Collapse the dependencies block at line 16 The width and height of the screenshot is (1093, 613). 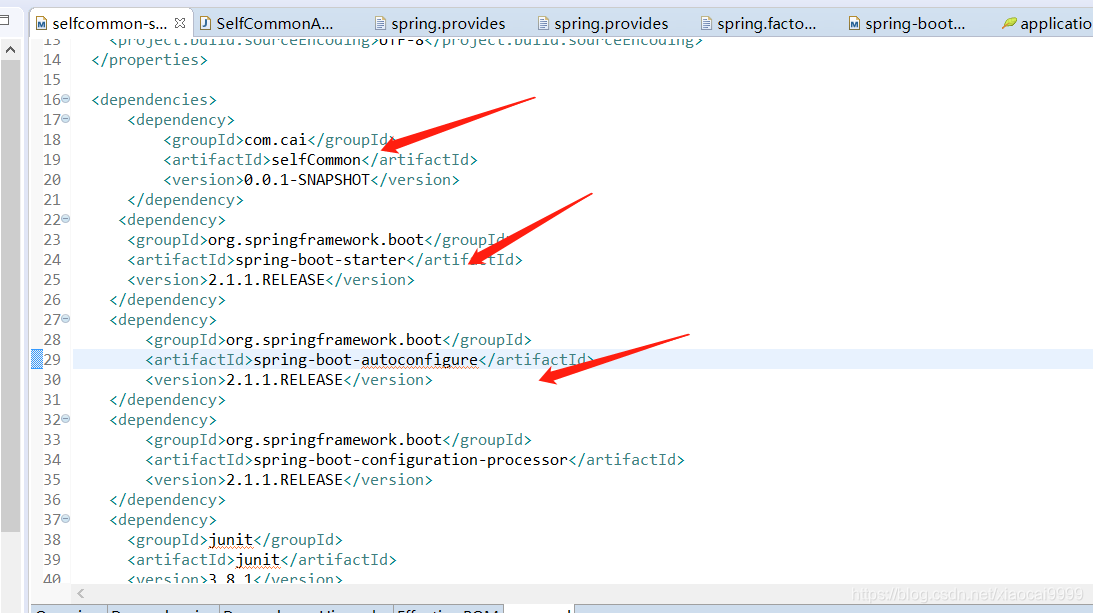tap(64, 99)
